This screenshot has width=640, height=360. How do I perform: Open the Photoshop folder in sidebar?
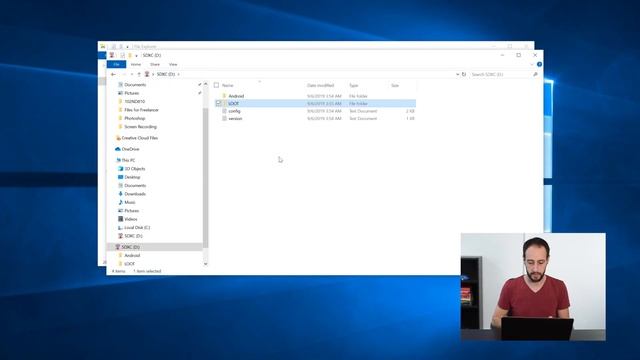pyautogui.click(x=135, y=118)
